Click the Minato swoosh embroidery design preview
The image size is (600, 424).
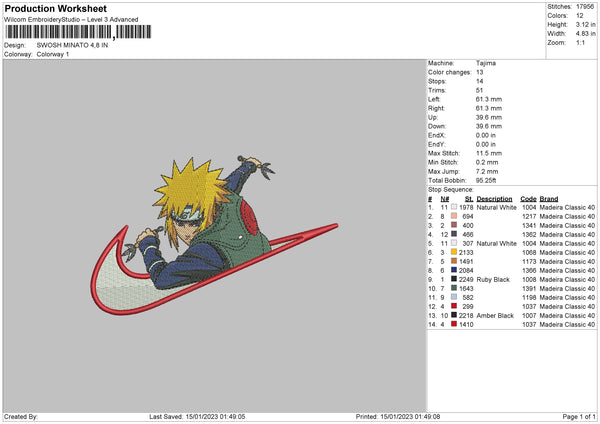click(x=214, y=235)
